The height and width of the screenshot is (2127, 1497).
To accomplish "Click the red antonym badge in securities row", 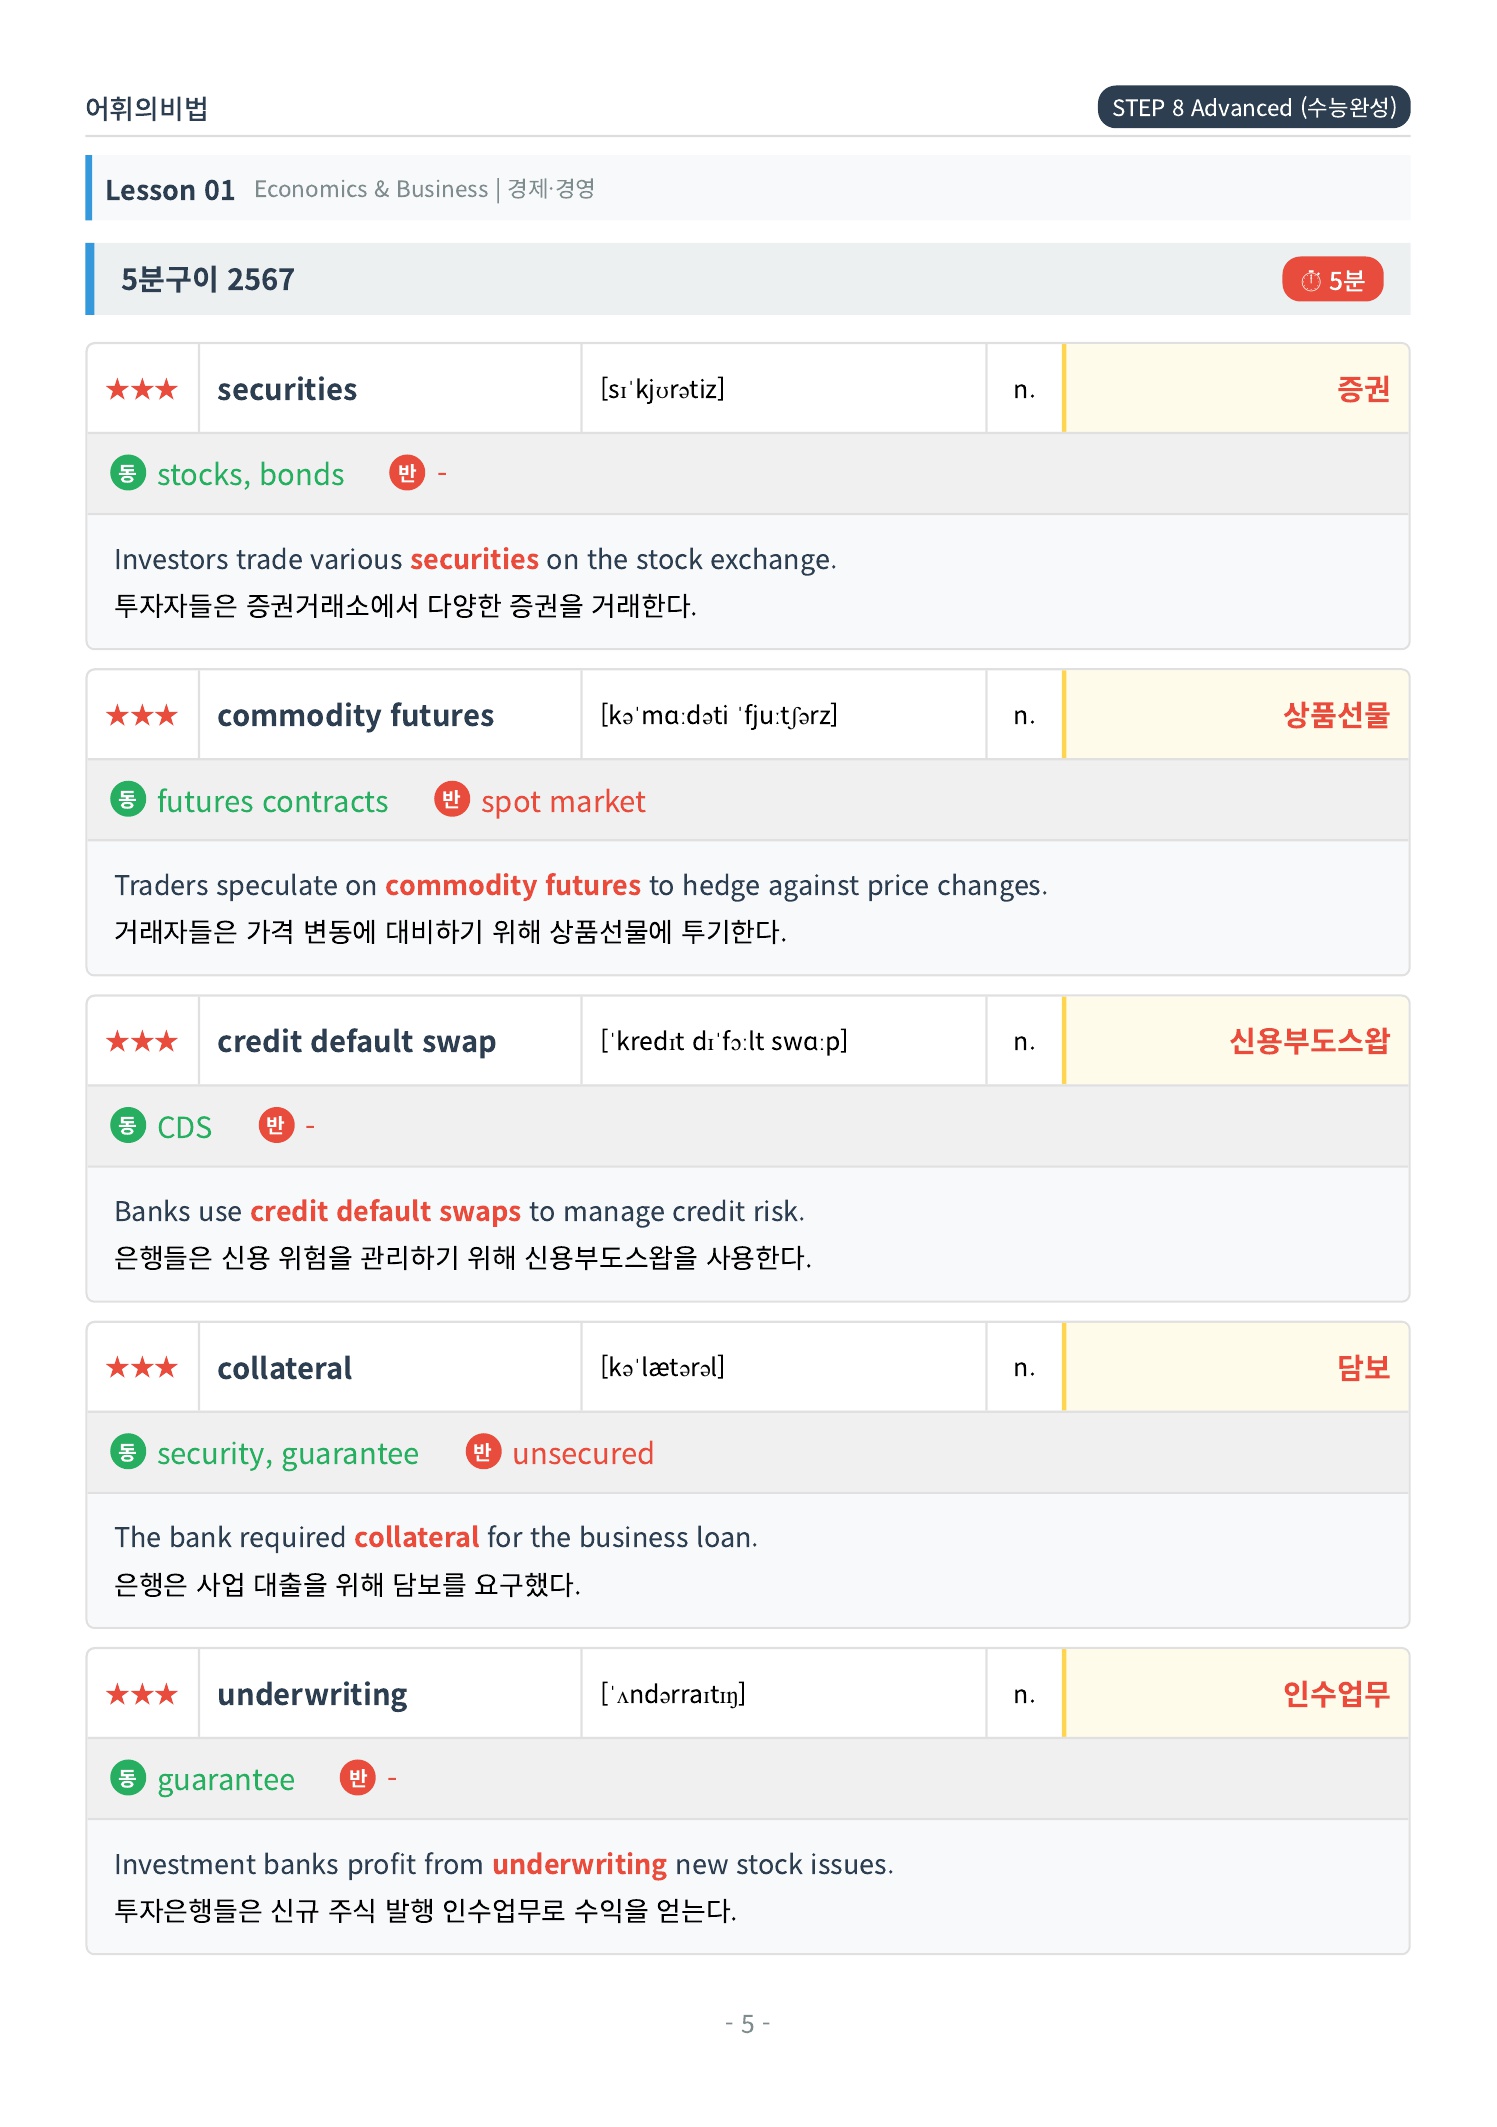I will tap(407, 473).
